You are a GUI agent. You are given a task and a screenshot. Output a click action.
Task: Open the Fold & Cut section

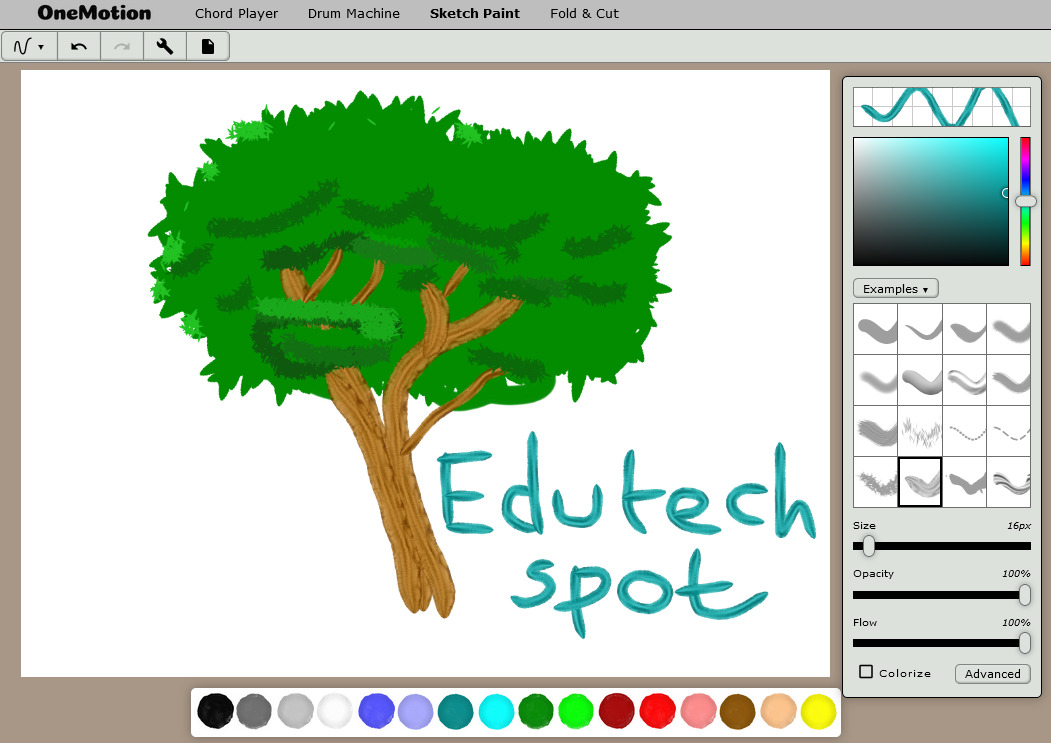coord(584,13)
